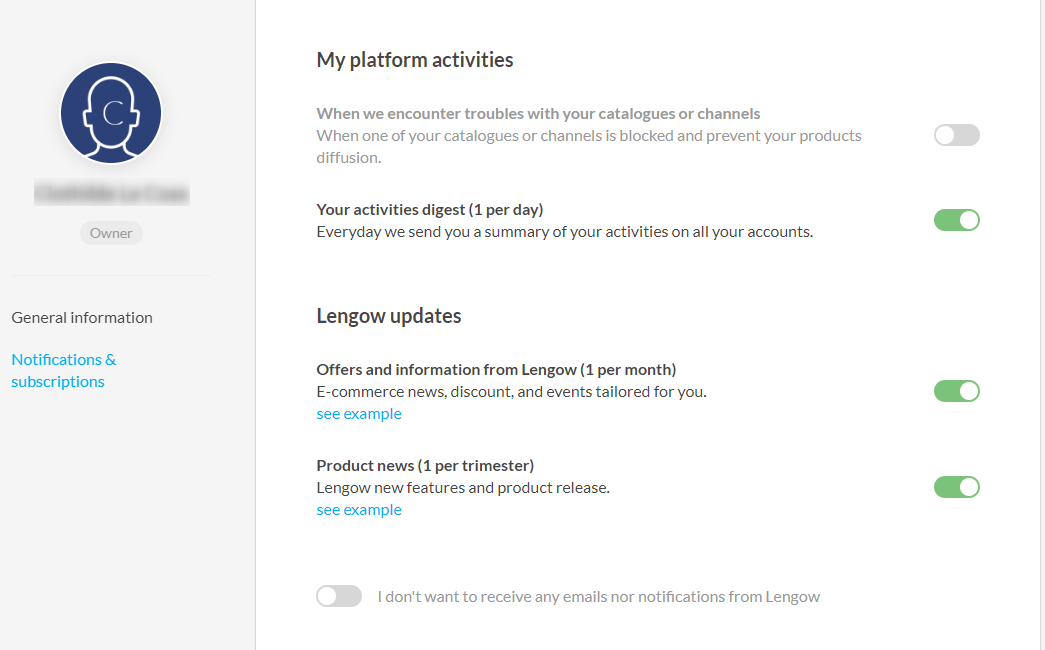Switch off Product news toggle

(956, 487)
